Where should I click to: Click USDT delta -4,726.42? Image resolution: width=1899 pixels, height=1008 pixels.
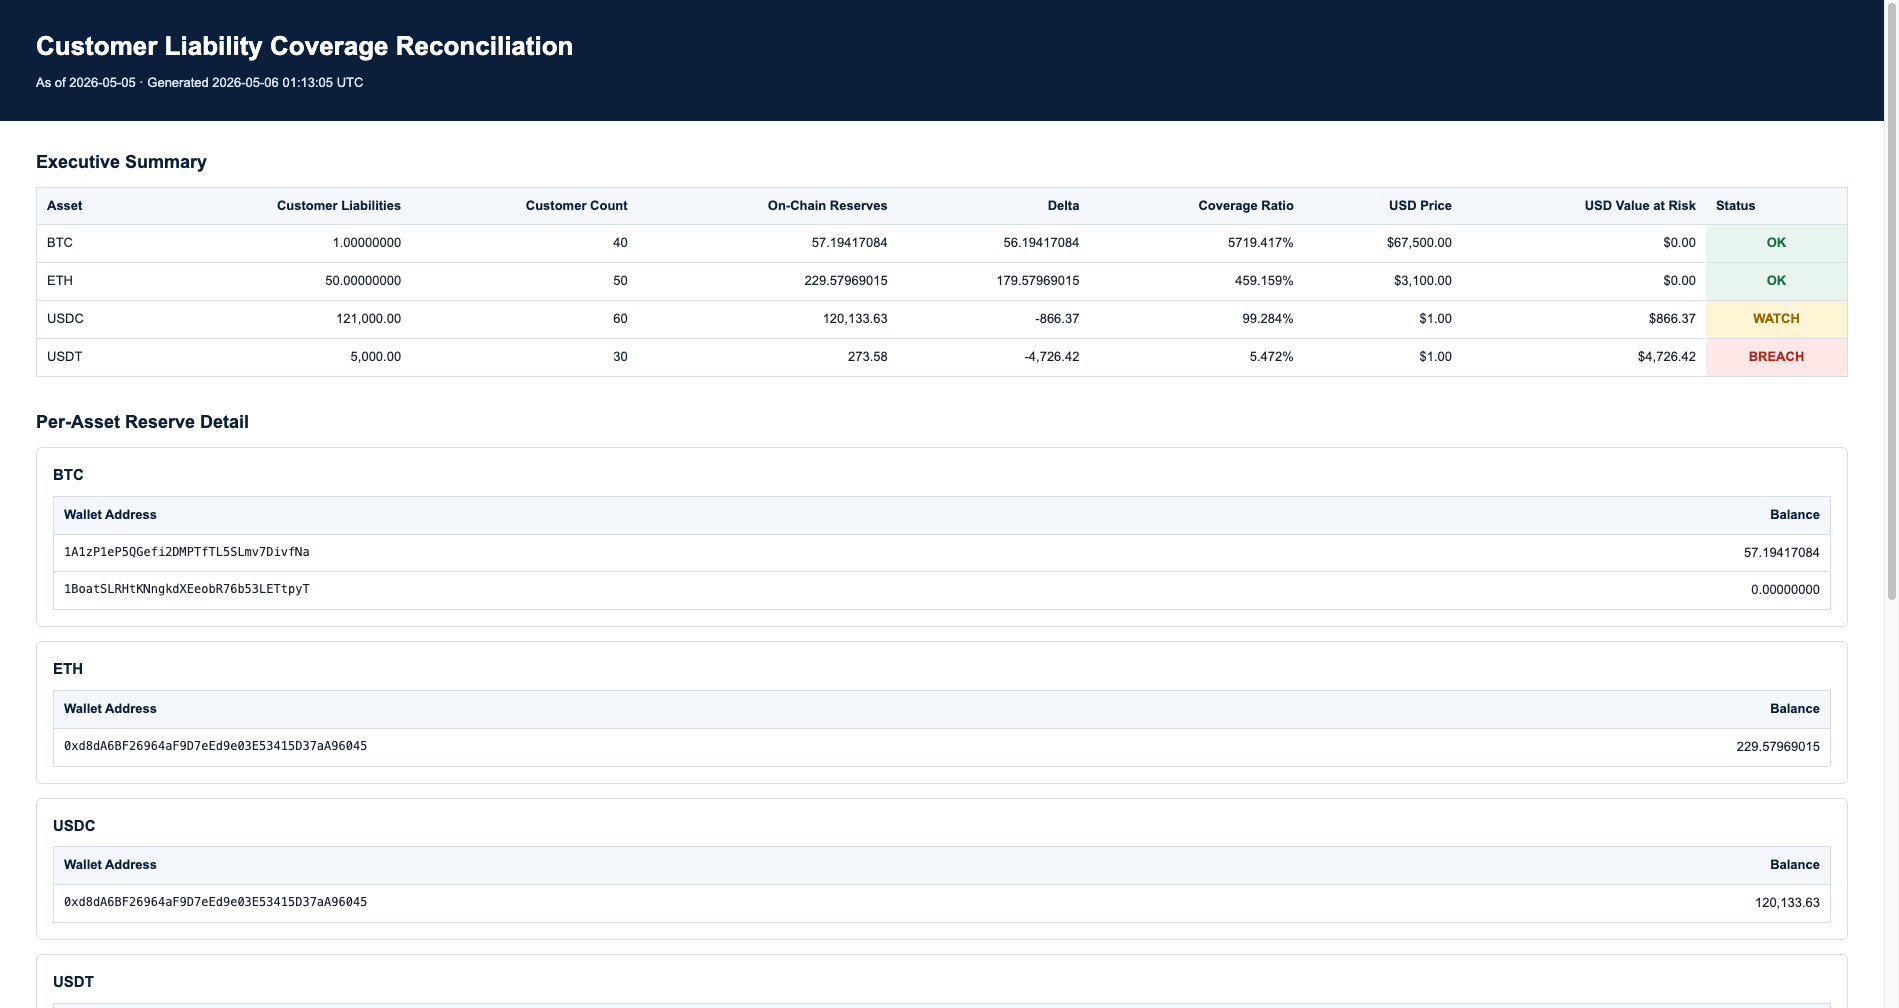pyautogui.click(x=1052, y=357)
